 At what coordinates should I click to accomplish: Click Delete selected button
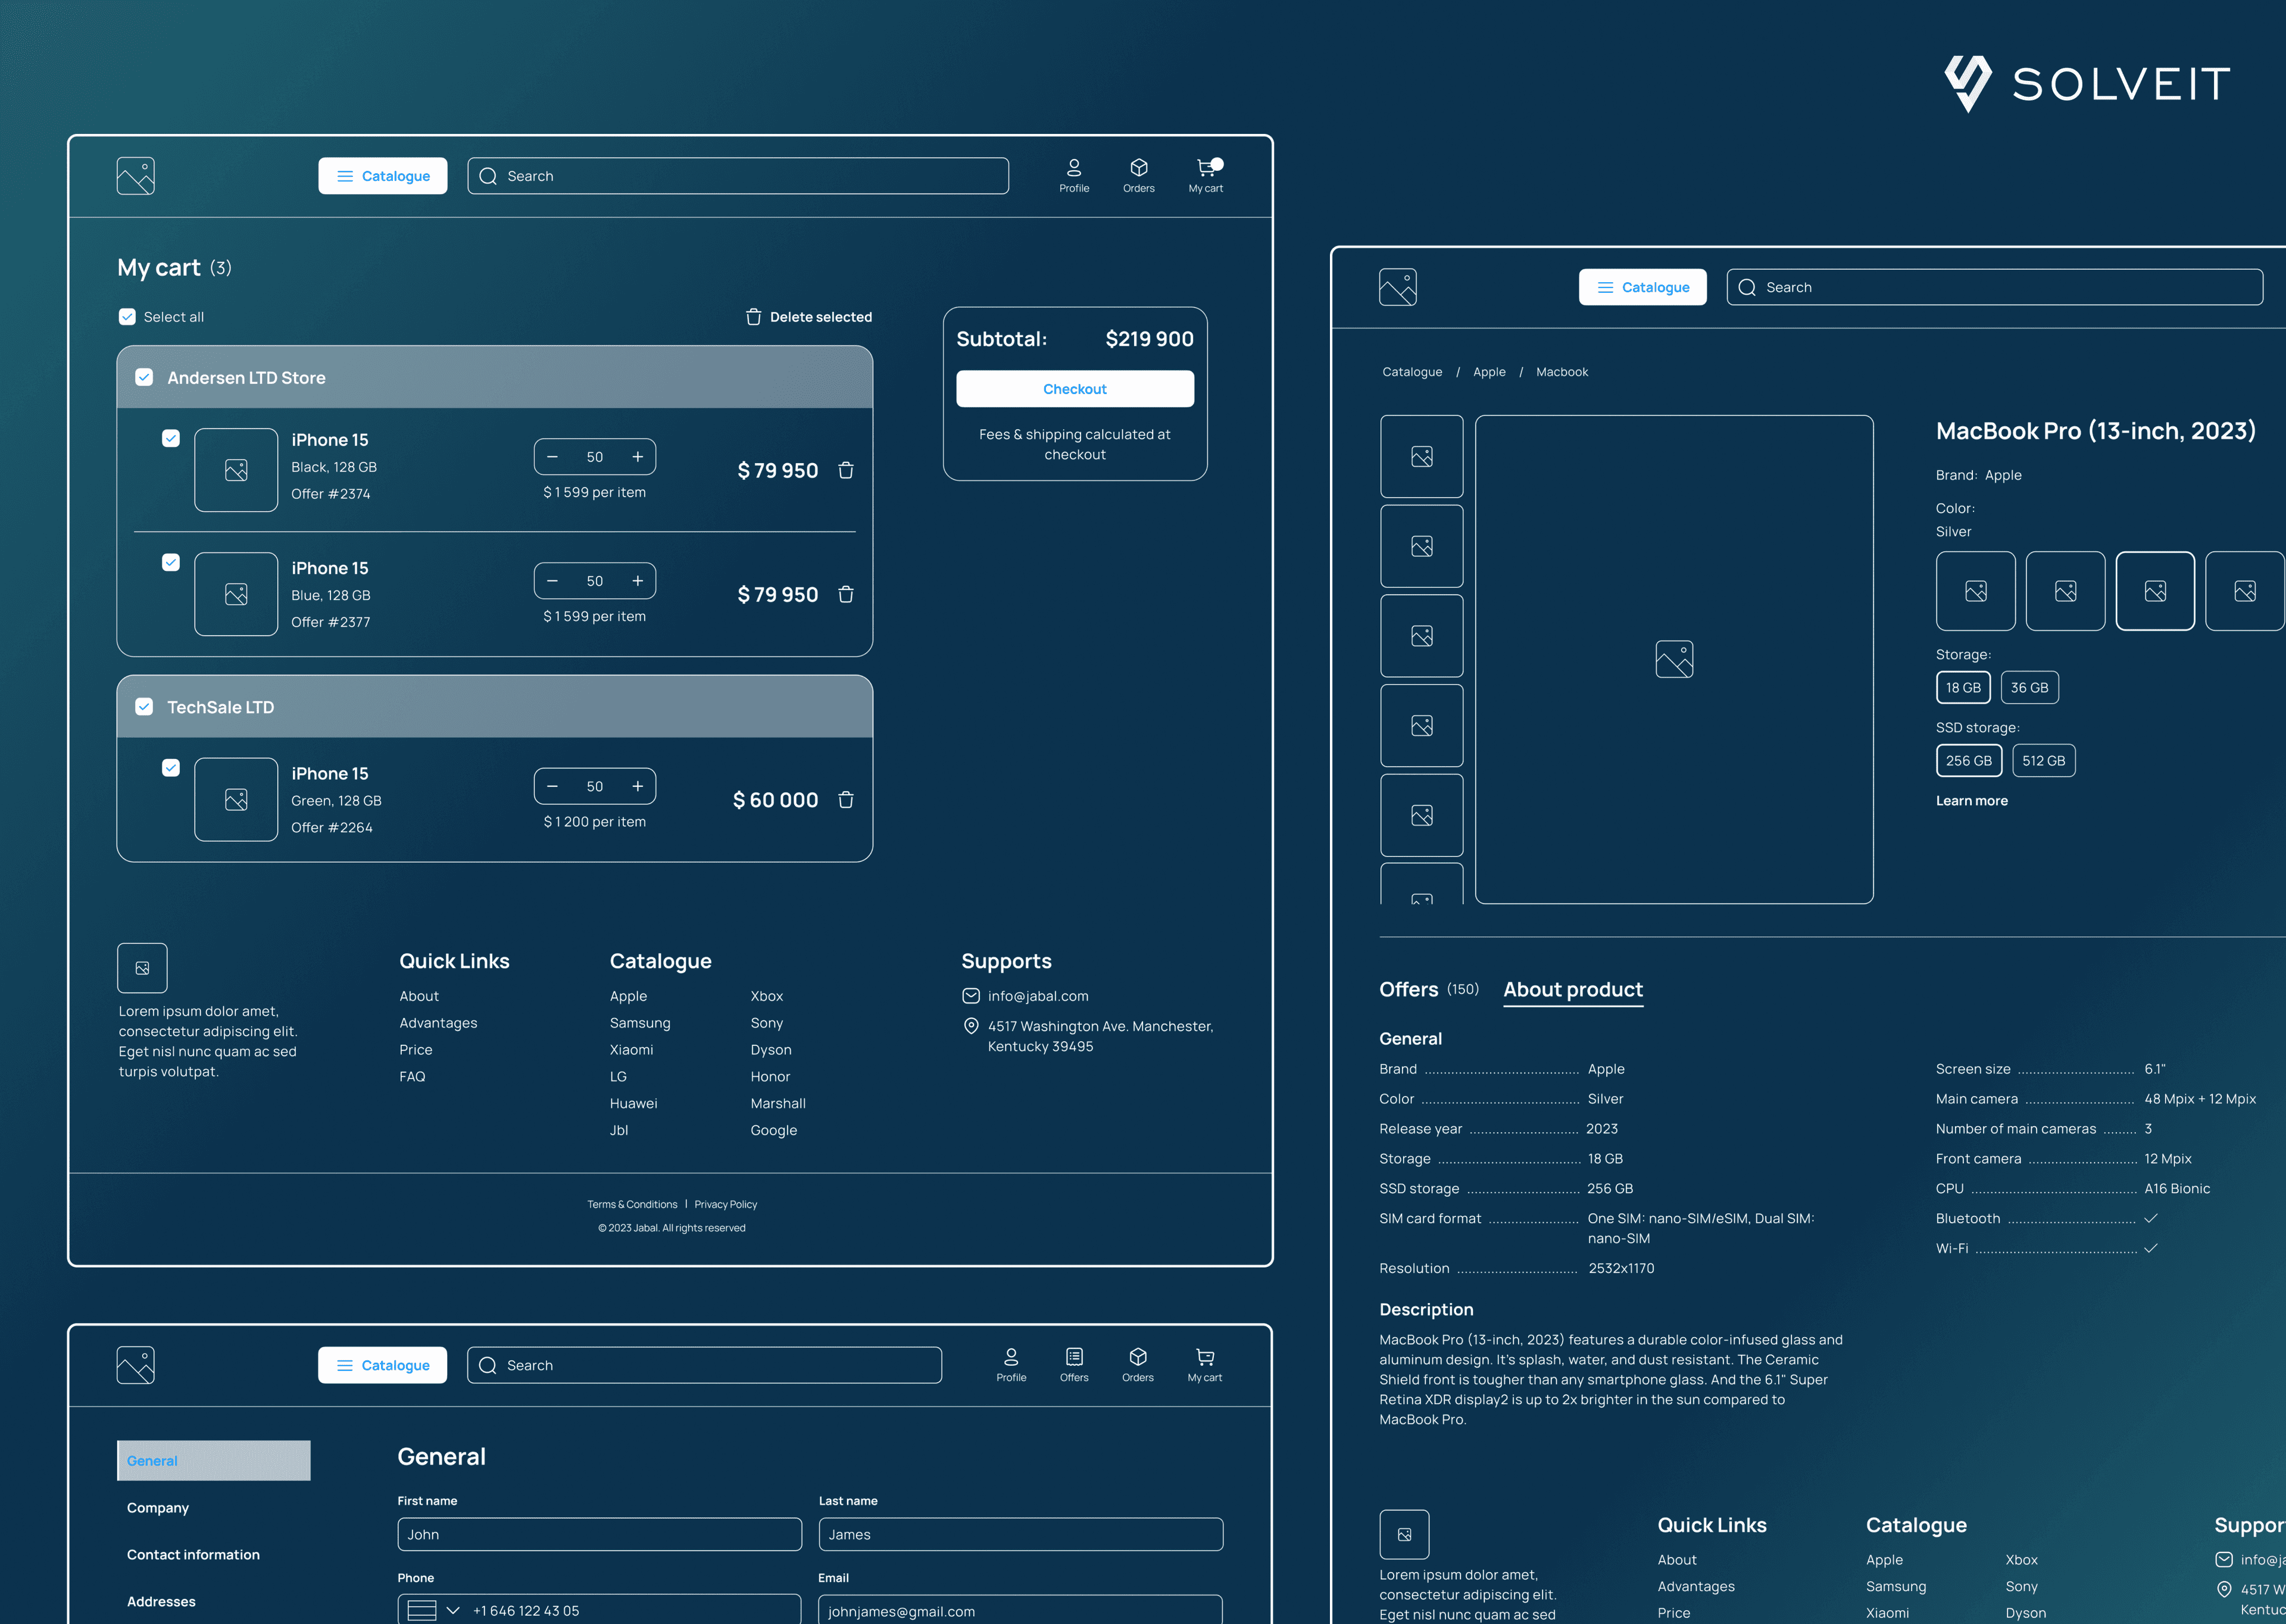809,317
